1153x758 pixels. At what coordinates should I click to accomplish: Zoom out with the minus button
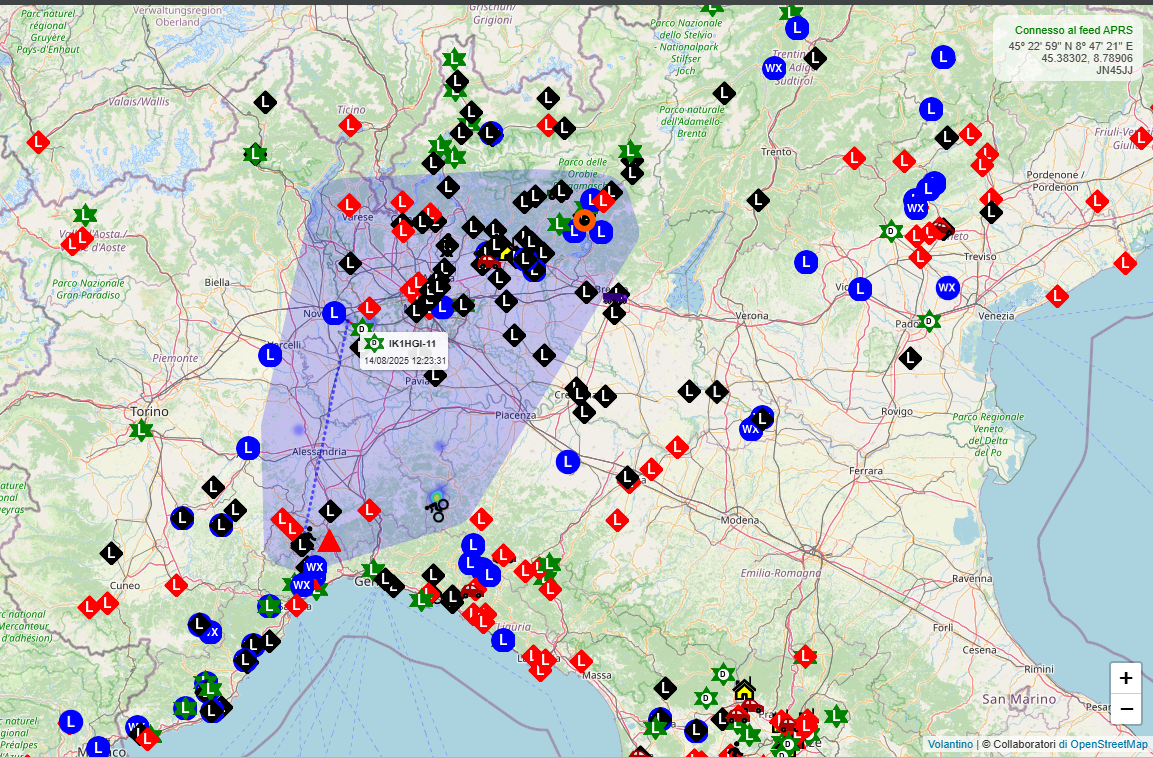(1125, 709)
